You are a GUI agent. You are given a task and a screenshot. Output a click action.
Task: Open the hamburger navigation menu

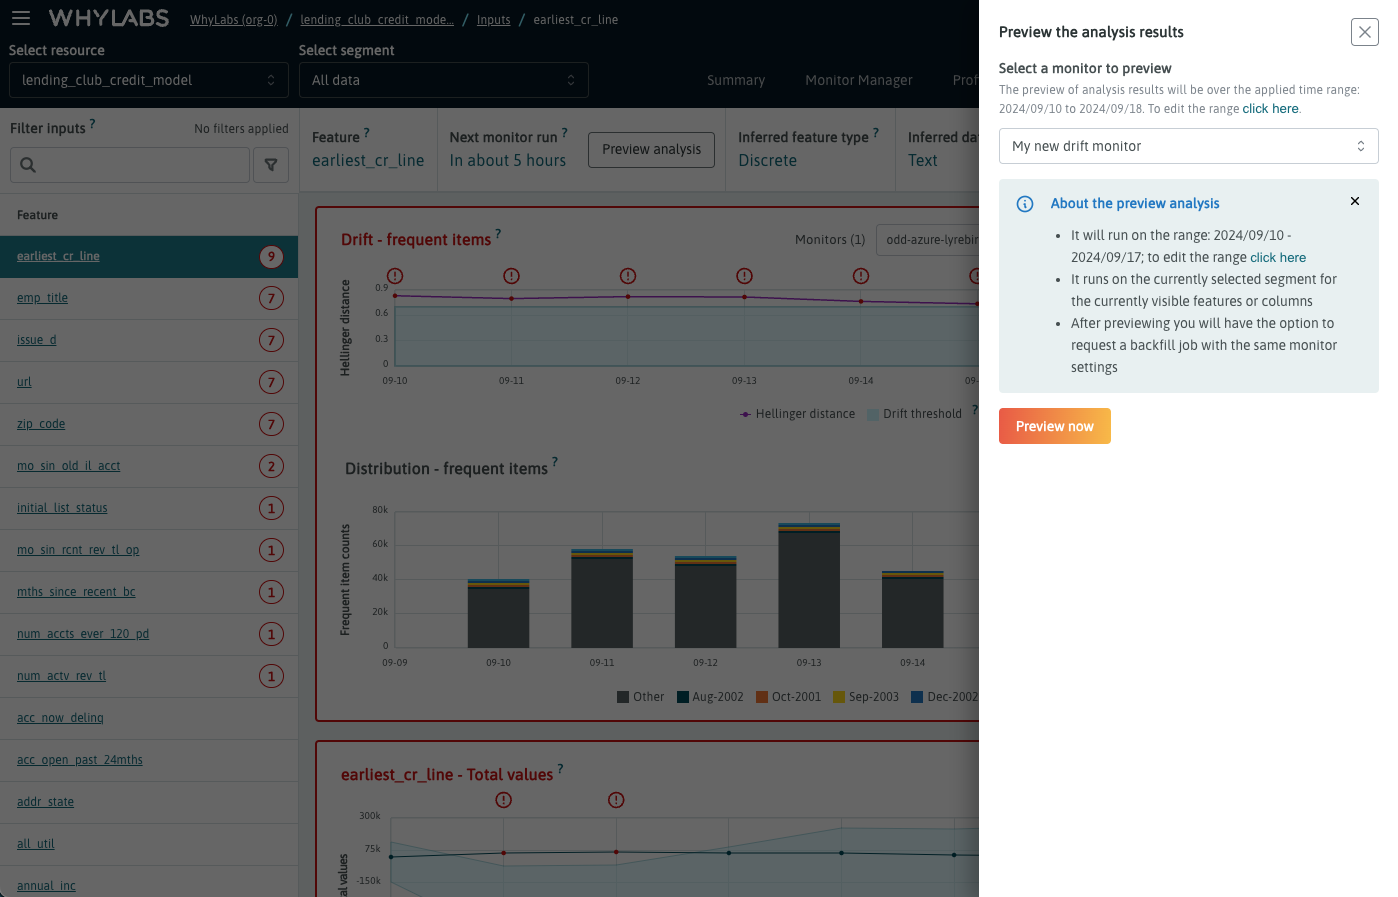pyautogui.click(x=21, y=18)
